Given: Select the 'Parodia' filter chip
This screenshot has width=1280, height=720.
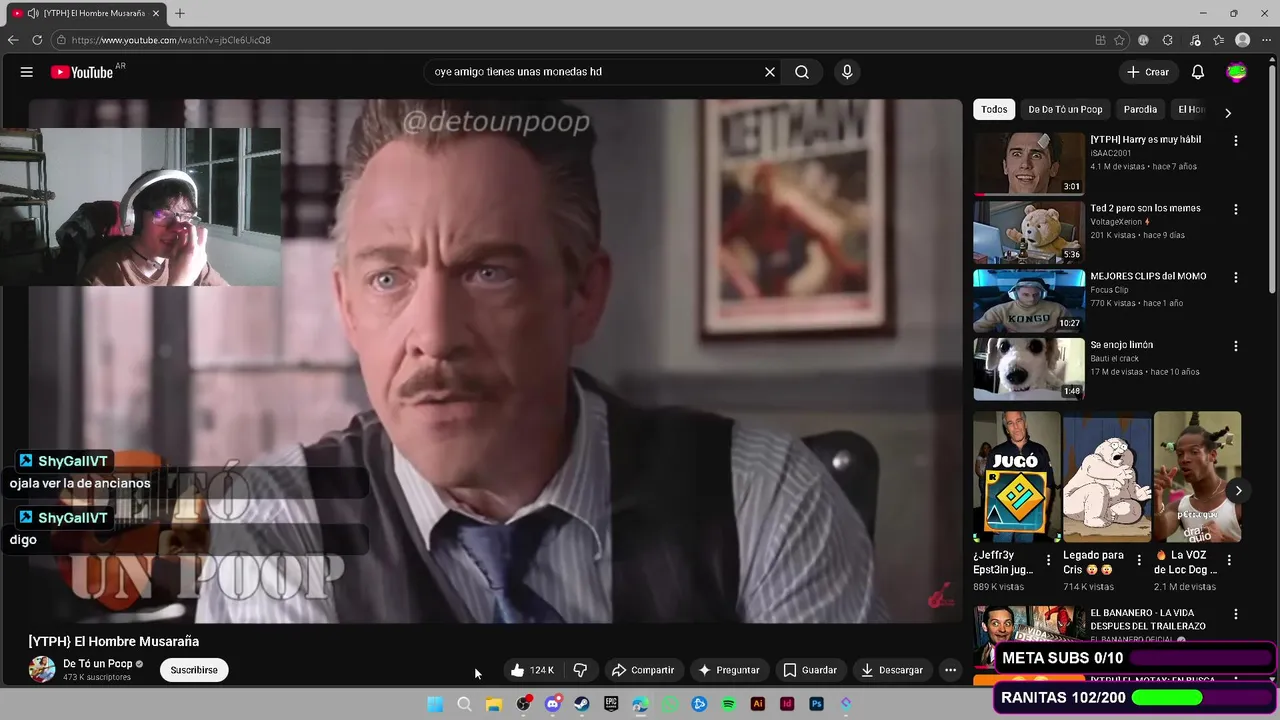Looking at the screenshot, I should [1140, 110].
